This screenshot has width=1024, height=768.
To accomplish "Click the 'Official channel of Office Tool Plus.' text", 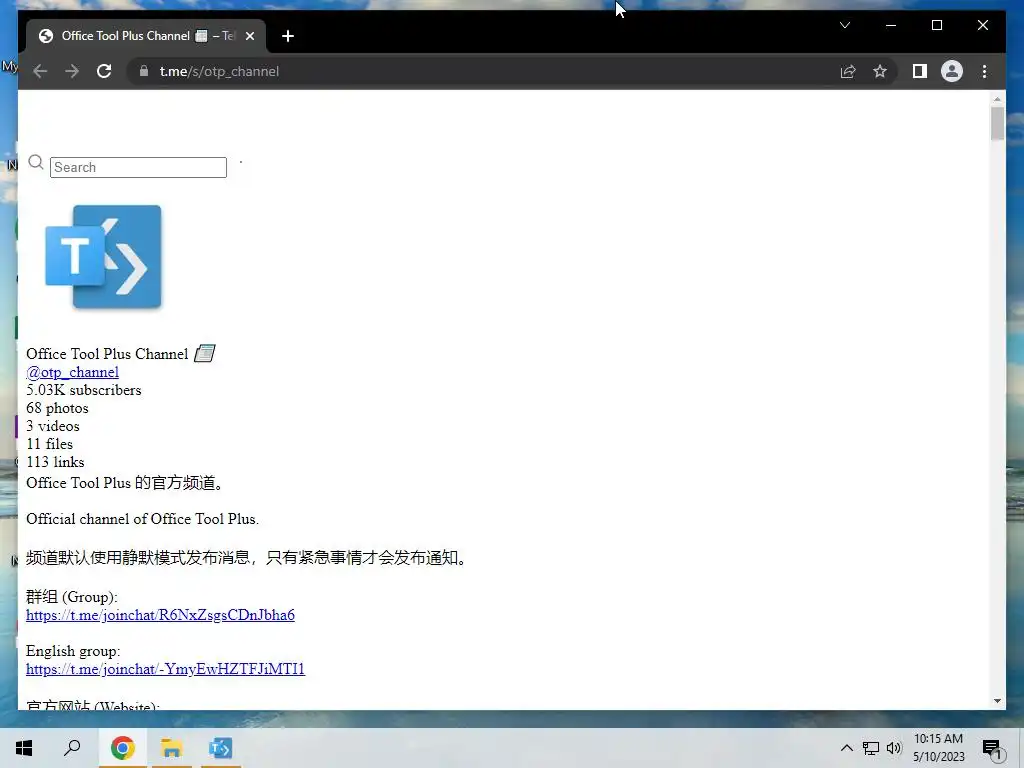I will coord(142,519).
